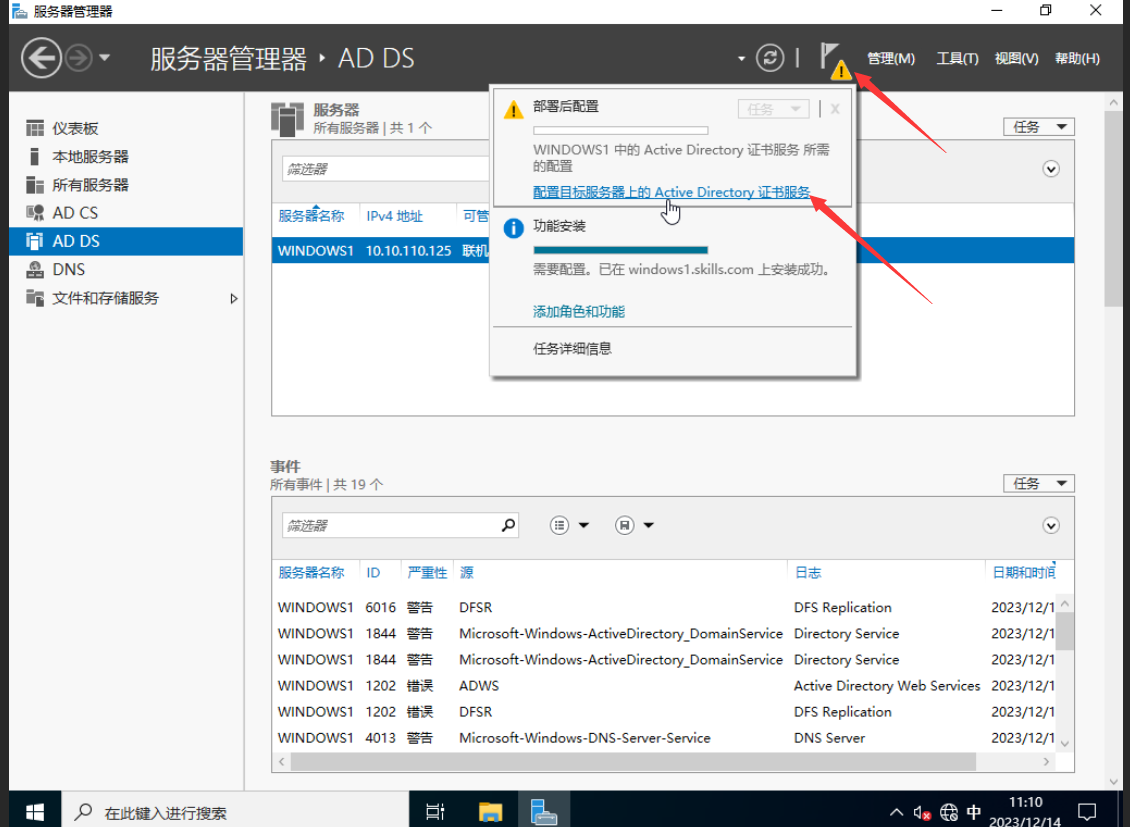Open the Manage (管理) menu
Screen dimensions: 1130x827
(x=890, y=59)
